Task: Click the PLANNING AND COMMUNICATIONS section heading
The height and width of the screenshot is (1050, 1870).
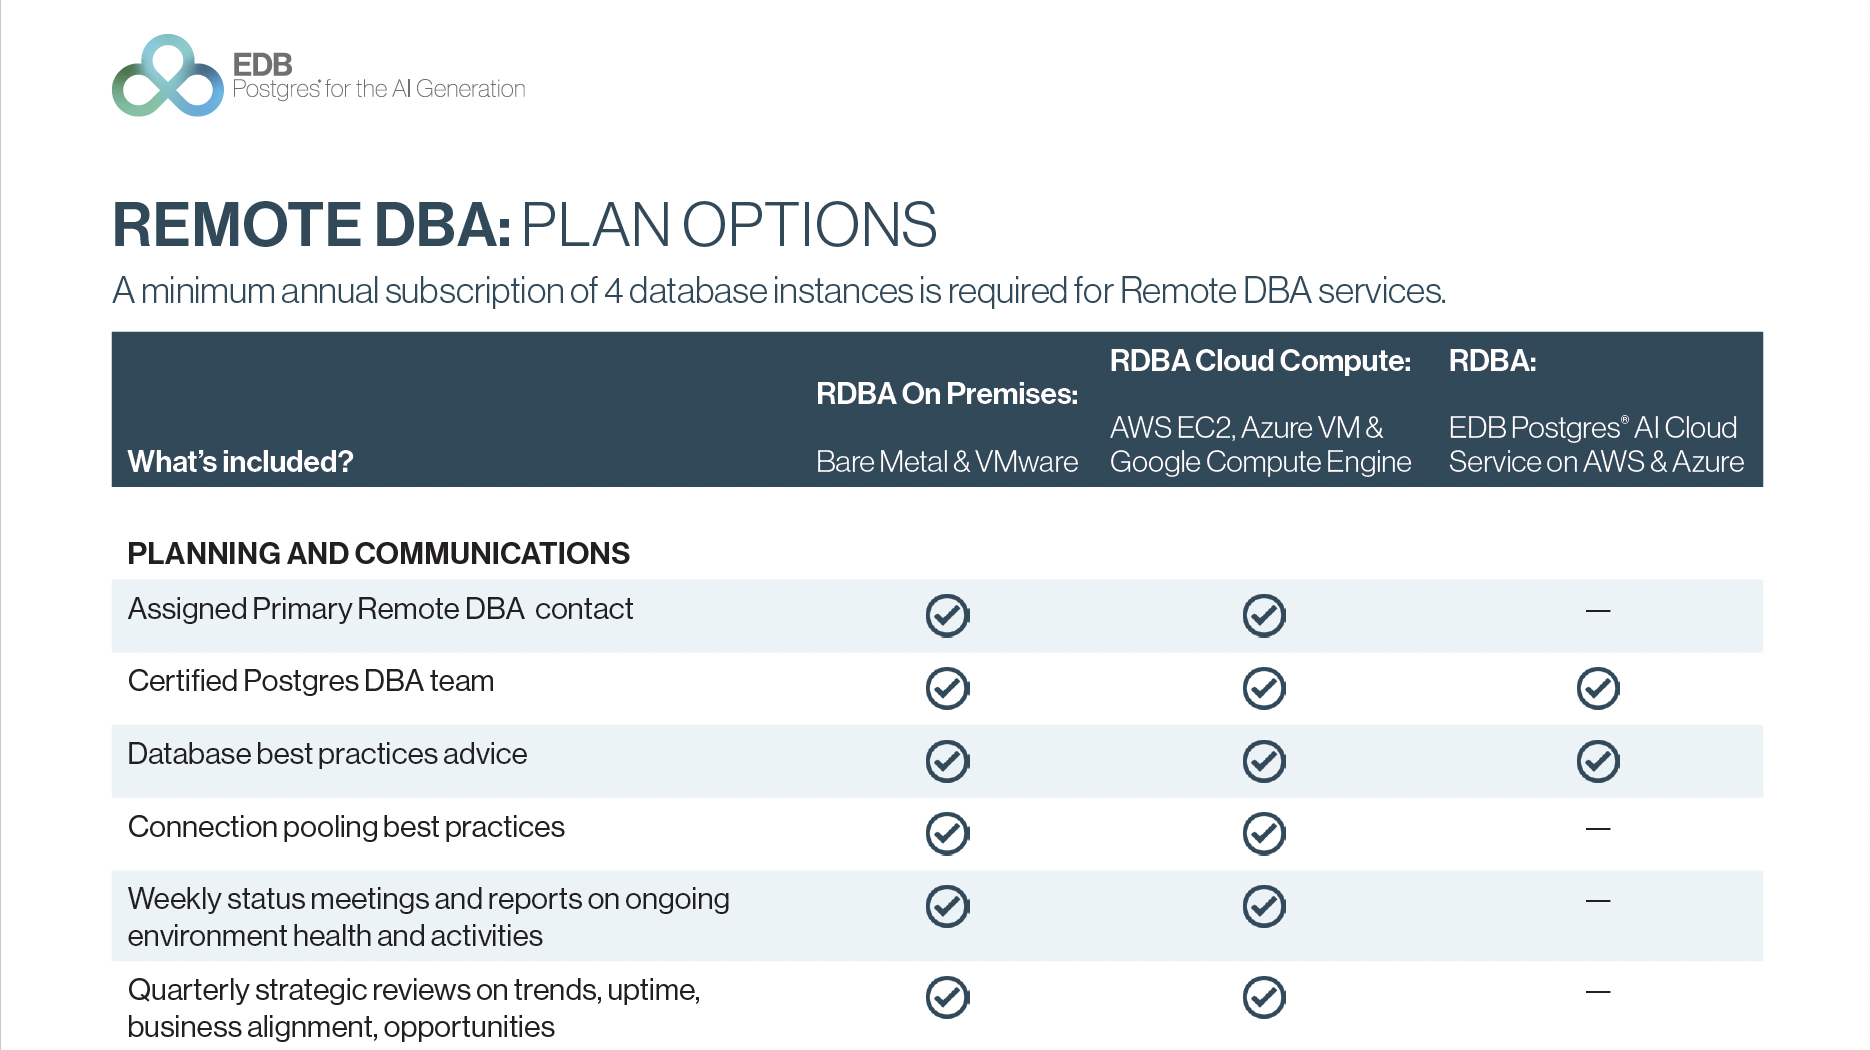Action: [x=379, y=553]
